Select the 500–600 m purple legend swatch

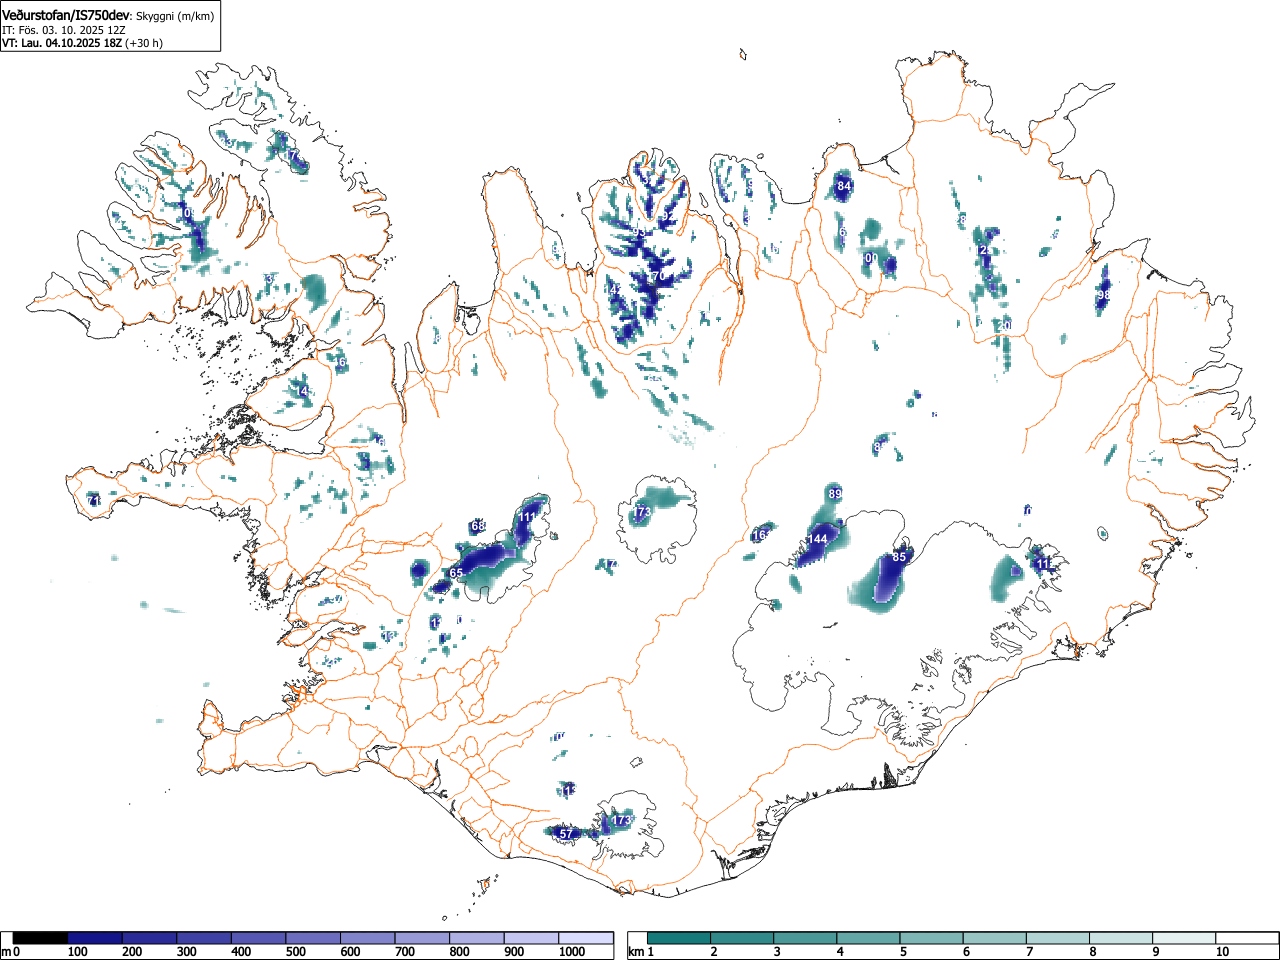click(x=313, y=938)
